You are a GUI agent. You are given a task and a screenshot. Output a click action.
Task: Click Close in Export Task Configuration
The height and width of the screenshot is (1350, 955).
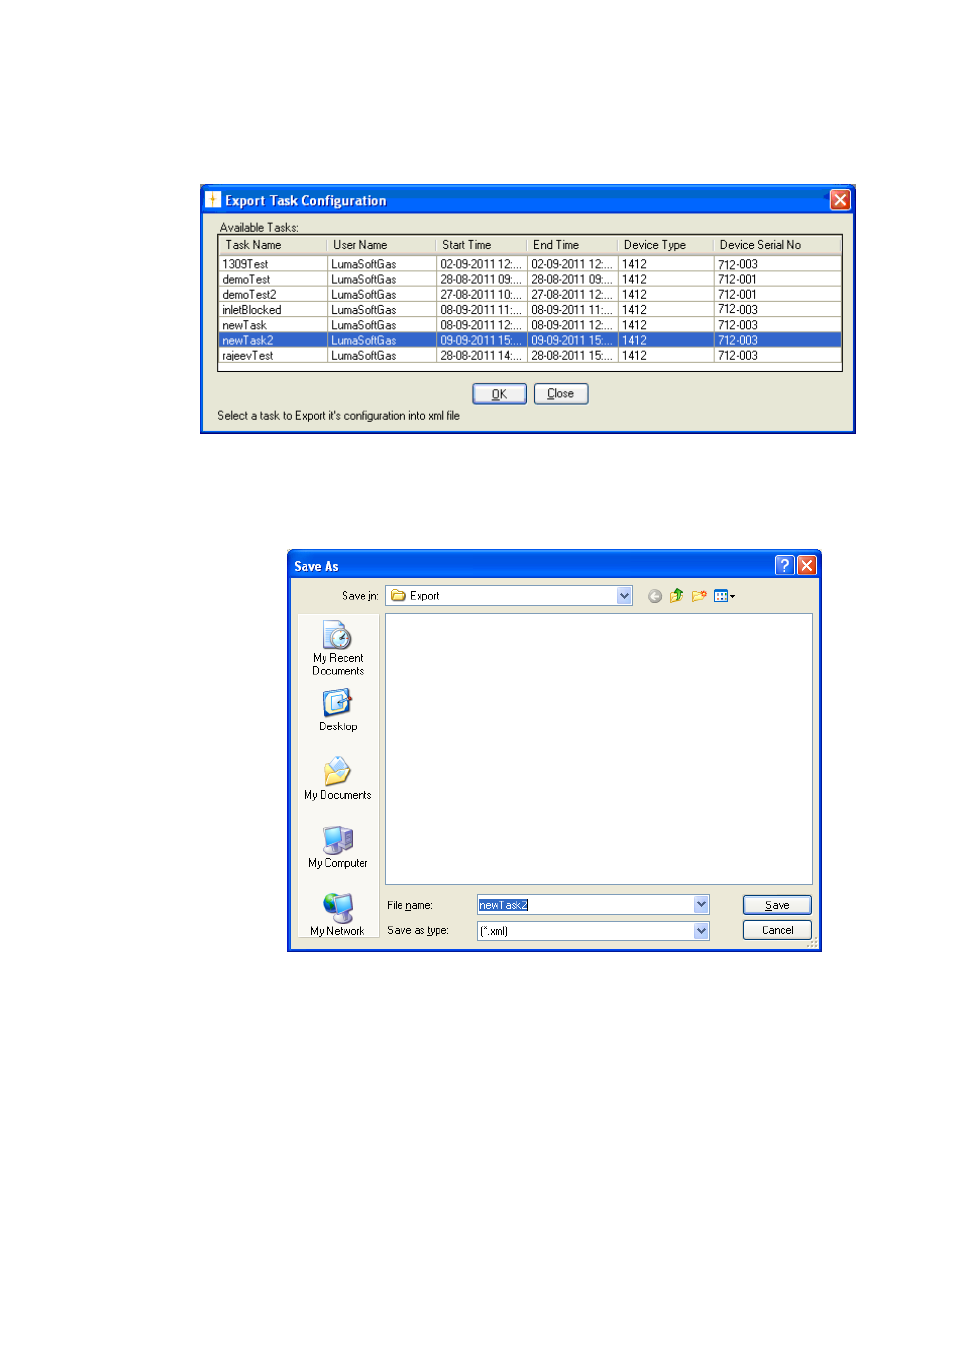(561, 394)
